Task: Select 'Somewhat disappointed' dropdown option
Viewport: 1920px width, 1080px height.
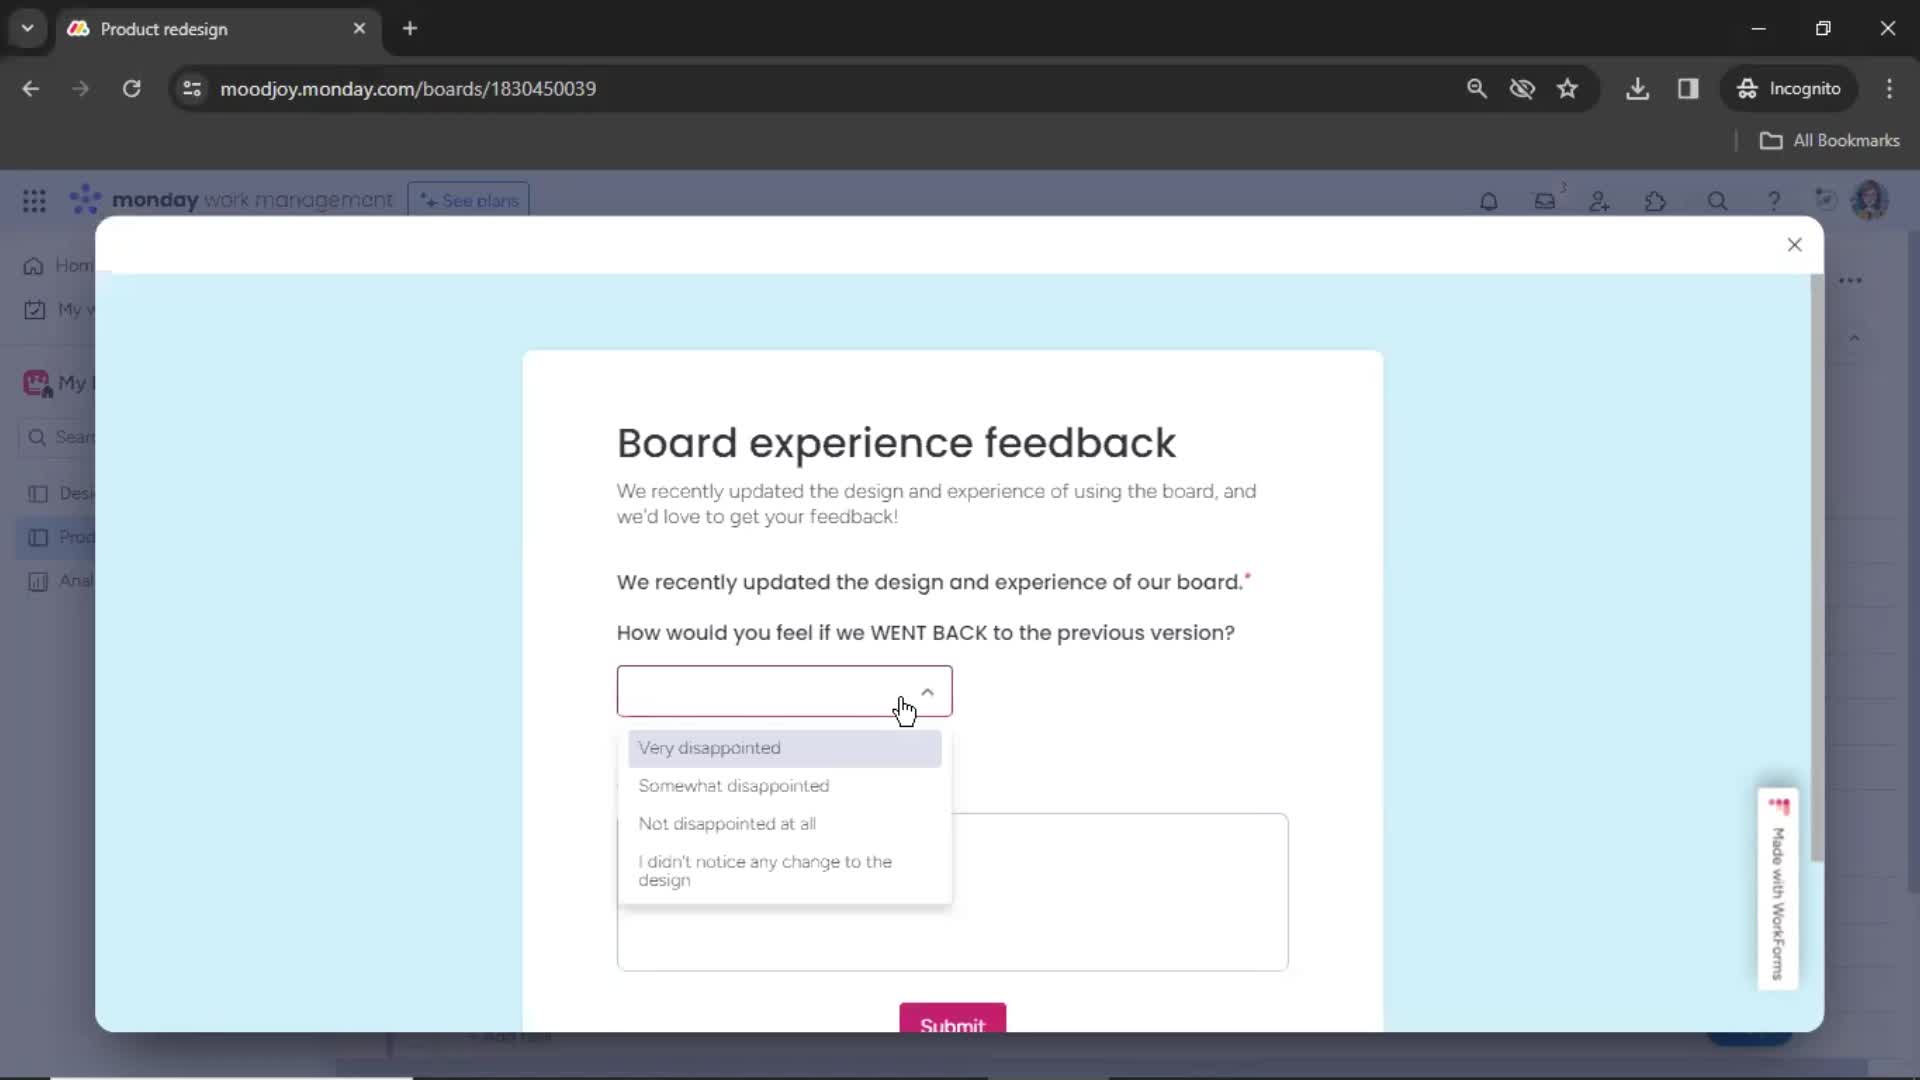Action: tap(733, 786)
